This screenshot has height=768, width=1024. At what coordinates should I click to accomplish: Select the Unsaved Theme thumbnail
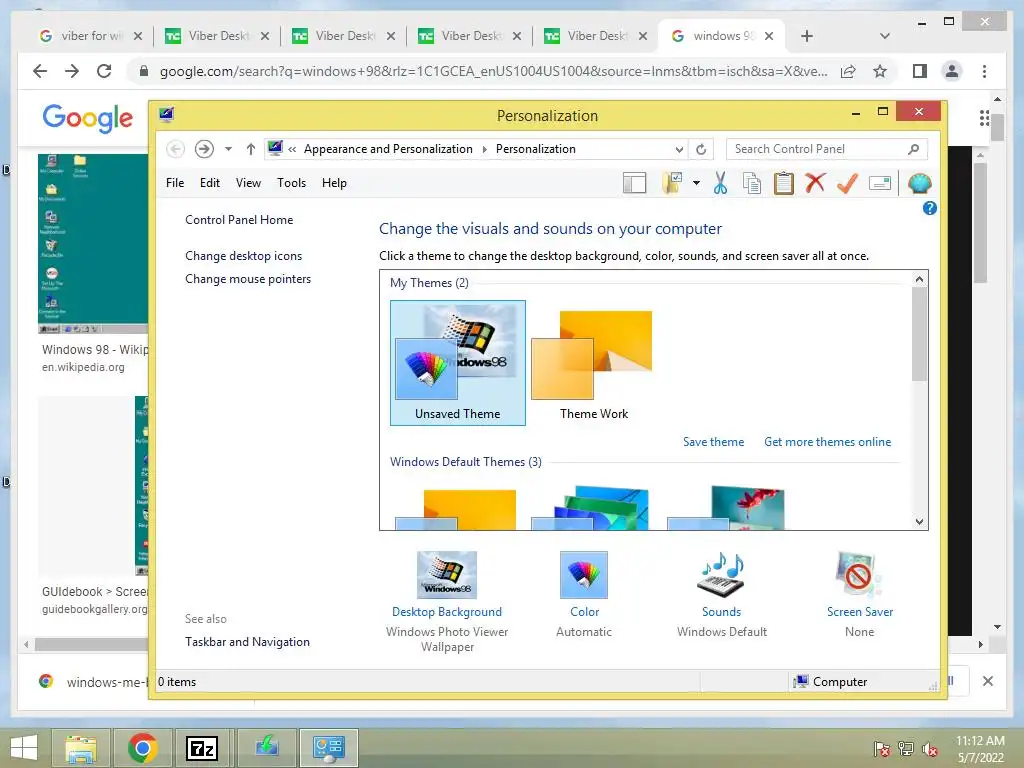pos(458,363)
